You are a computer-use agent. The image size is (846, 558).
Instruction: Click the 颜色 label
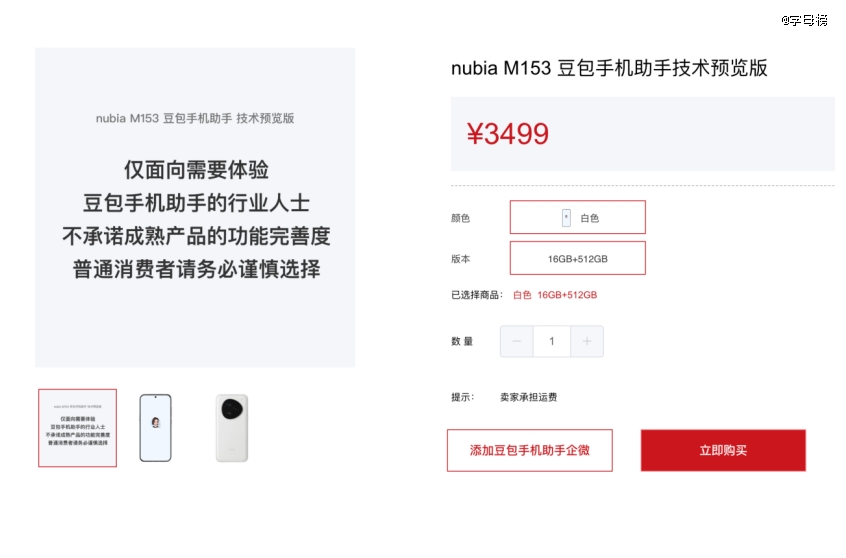[x=461, y=218]
